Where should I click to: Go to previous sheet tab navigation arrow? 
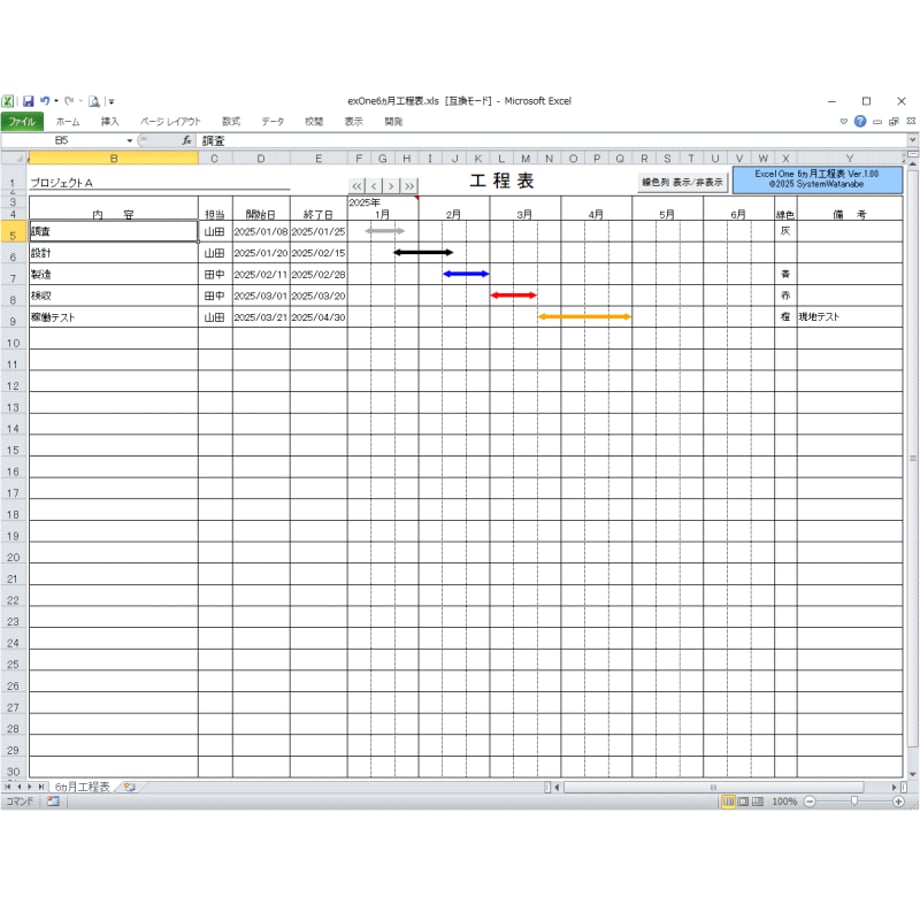pyautogui.click(x=19, y=786)
